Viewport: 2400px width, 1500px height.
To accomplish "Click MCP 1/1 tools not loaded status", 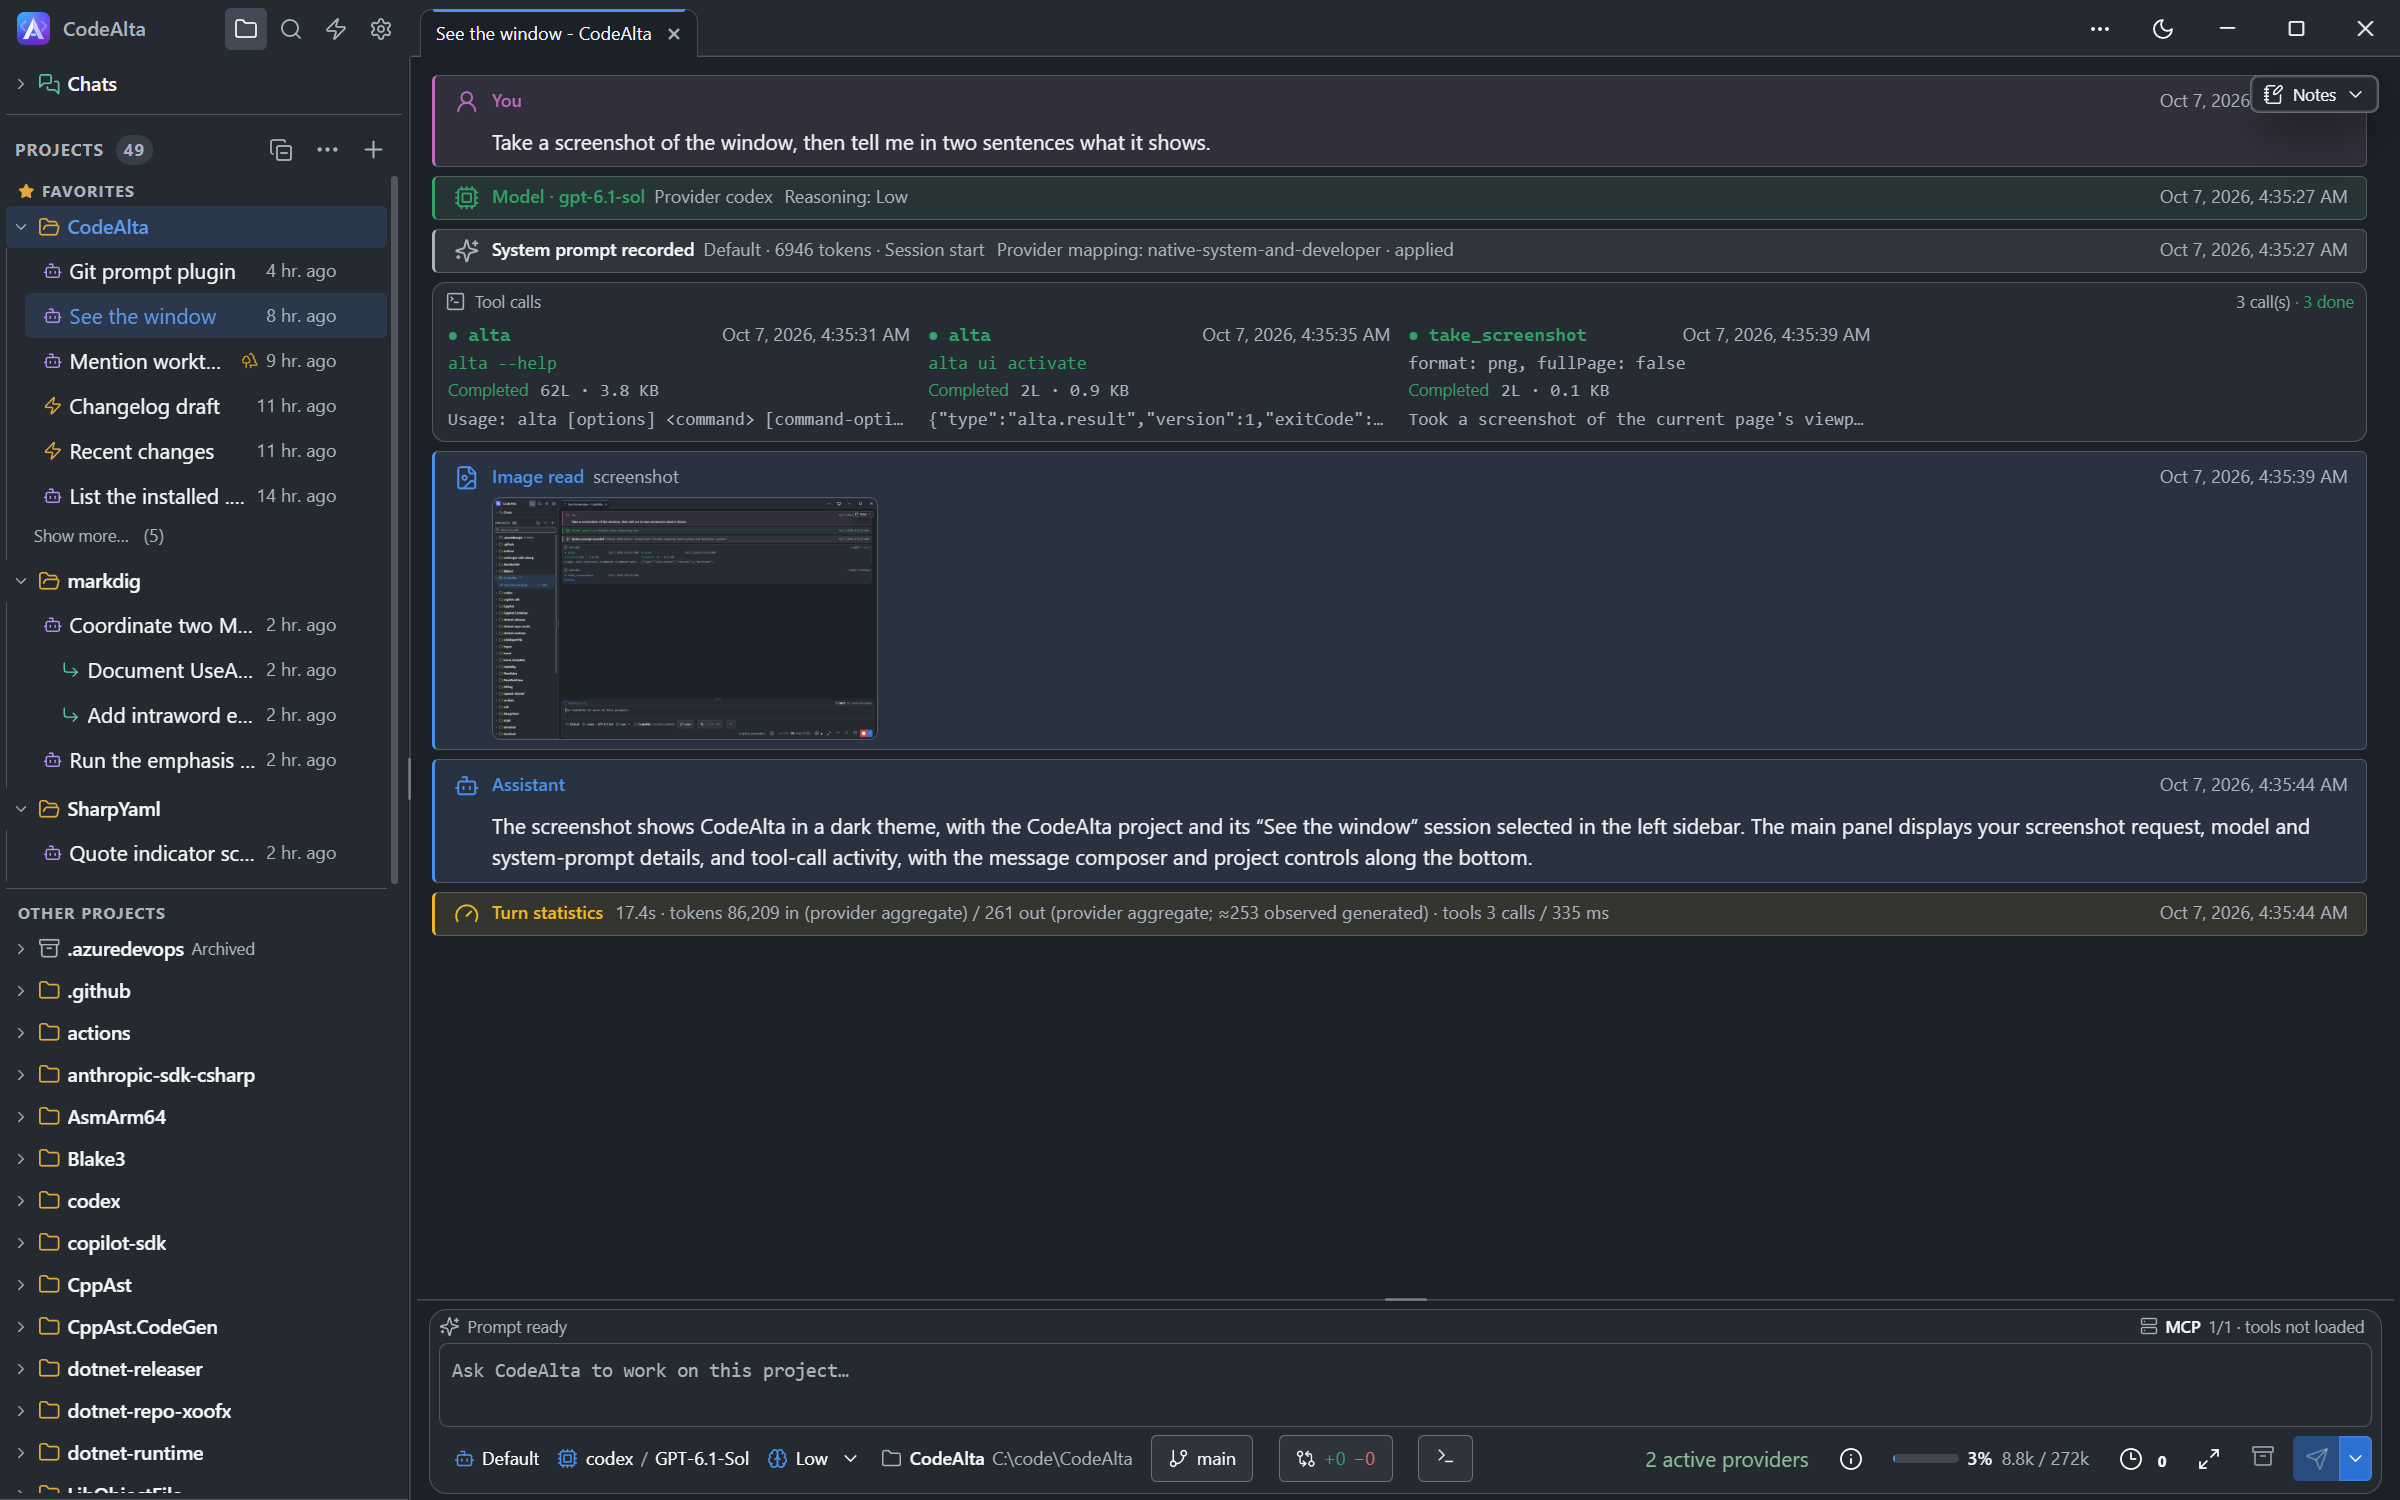I will point(2252,1327).
